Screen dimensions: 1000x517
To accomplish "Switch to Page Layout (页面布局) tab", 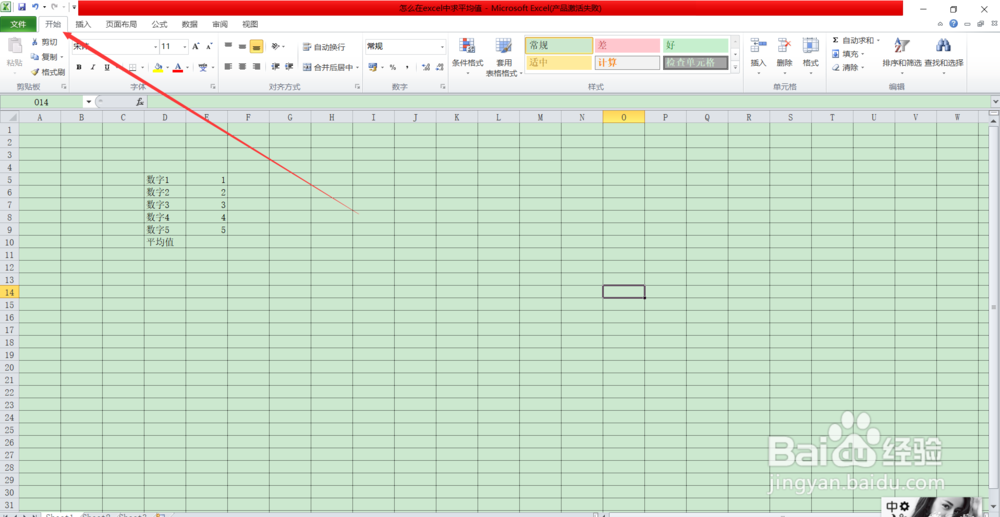I will tap(121, 24).
